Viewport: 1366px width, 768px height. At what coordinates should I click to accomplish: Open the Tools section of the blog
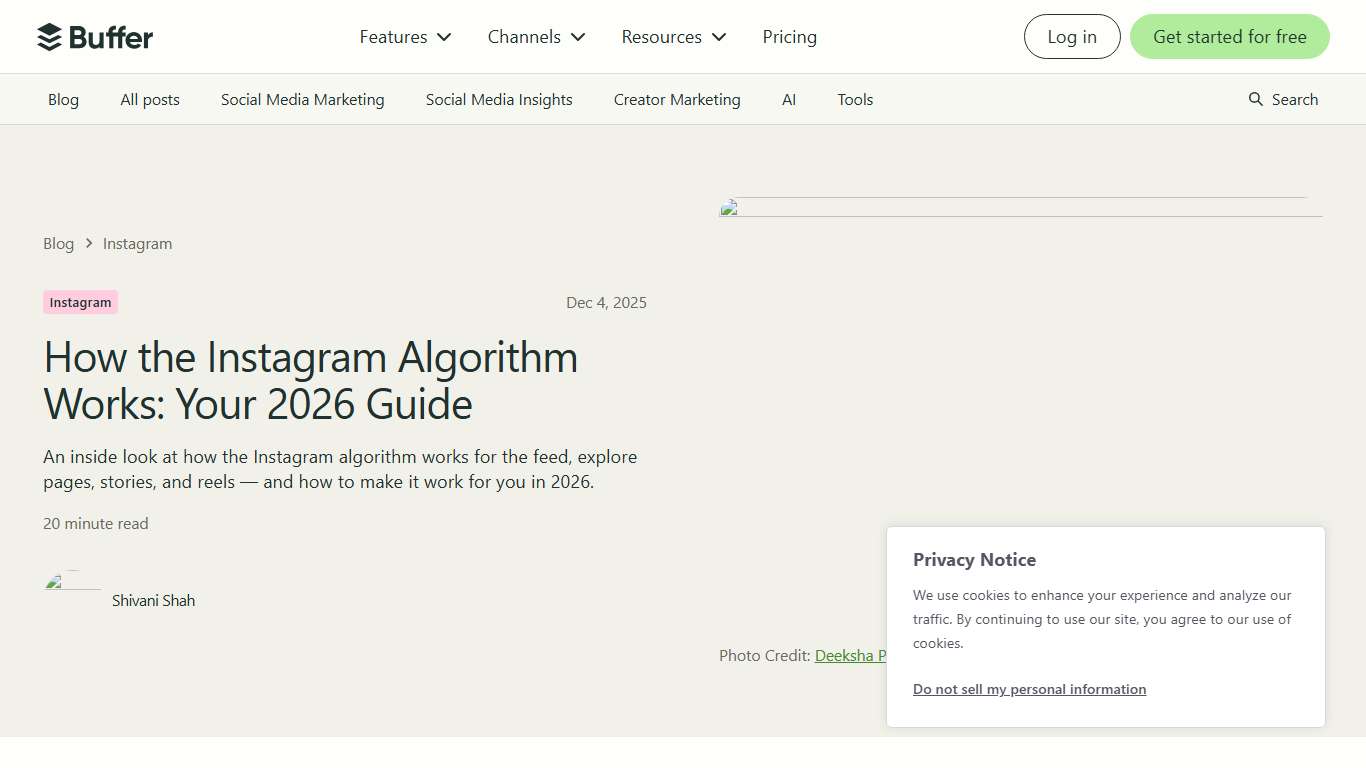[x=855, y=99]
